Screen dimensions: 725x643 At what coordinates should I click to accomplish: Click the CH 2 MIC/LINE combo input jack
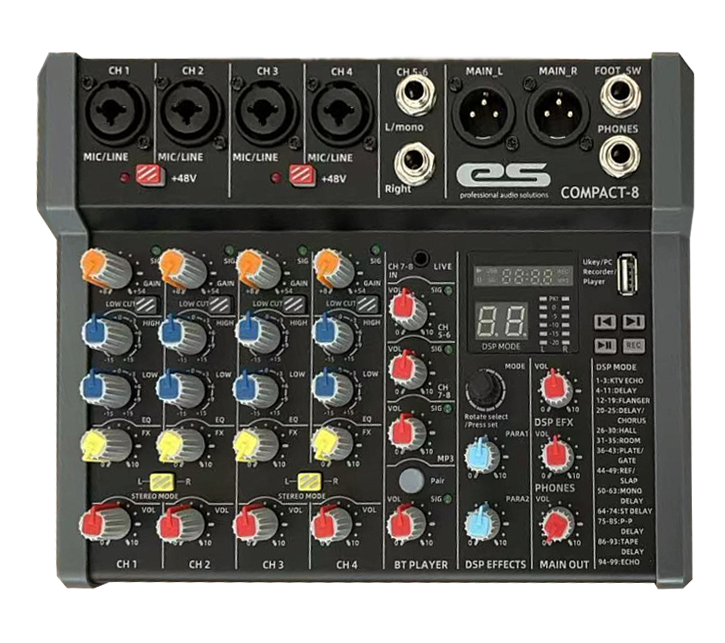click(188, 111)
